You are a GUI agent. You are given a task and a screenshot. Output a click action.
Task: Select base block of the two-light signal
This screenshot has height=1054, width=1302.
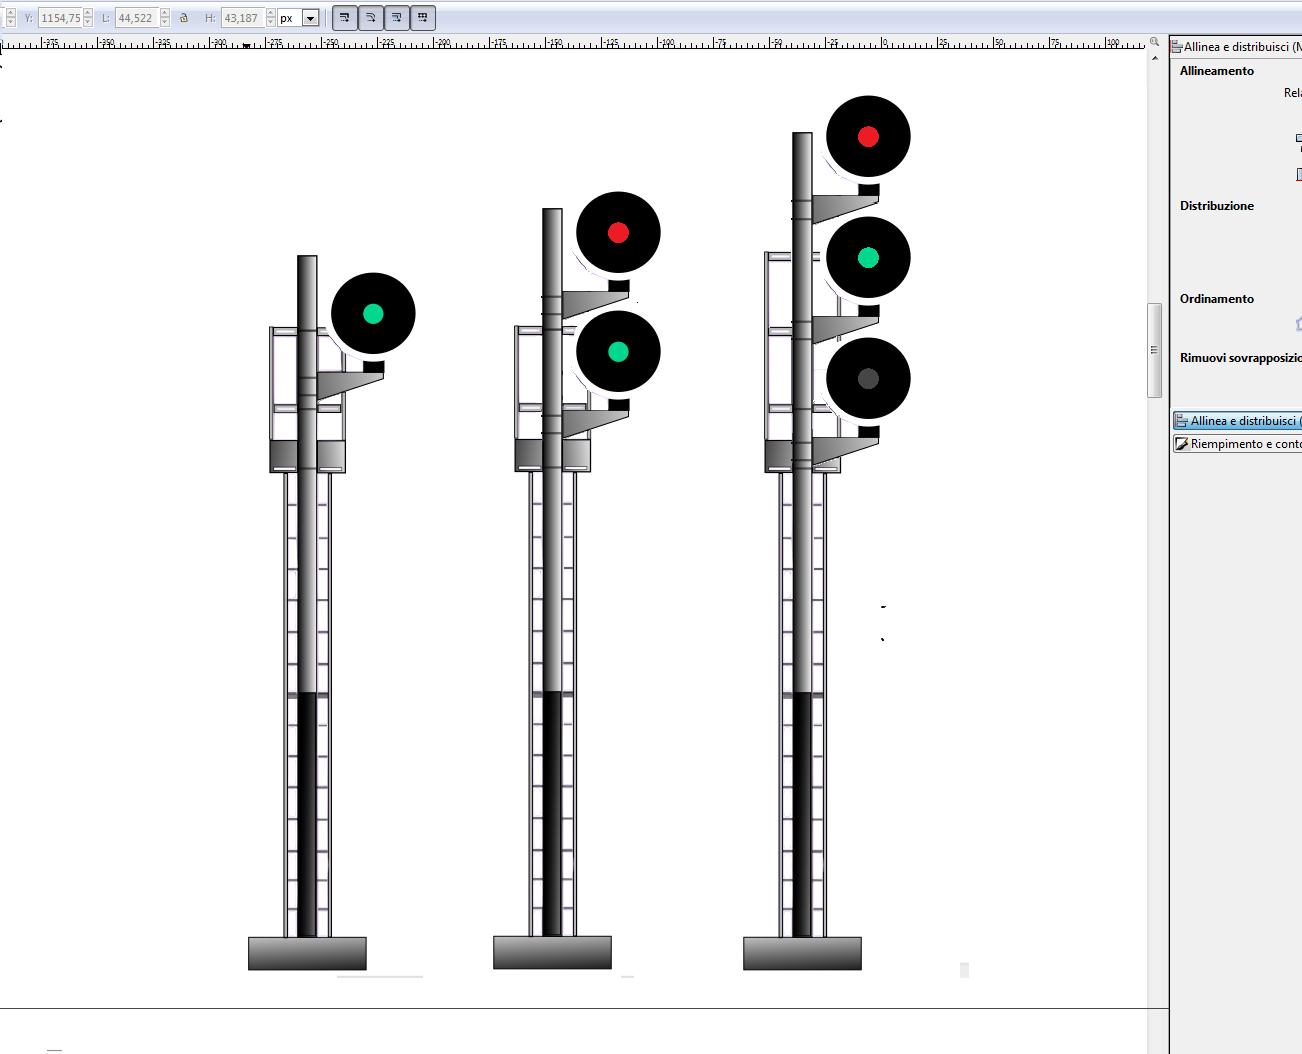click(552, 952)
